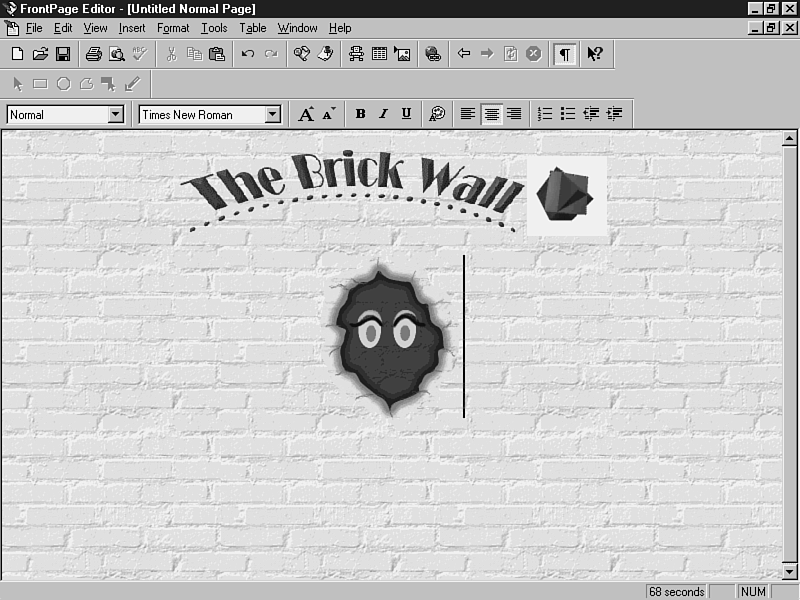Open Print Preview magnifier icon
The image size is (800, 600).
click(x=117, y=54)
